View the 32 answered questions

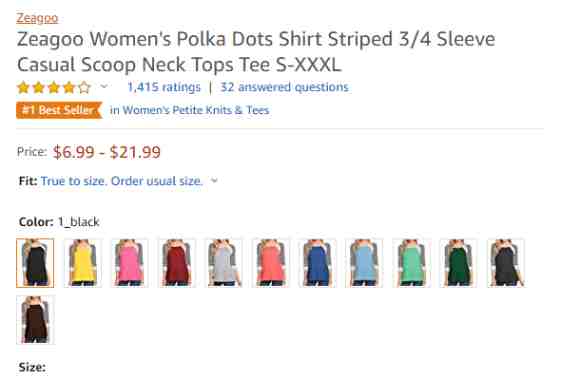(x=284, y=87)
